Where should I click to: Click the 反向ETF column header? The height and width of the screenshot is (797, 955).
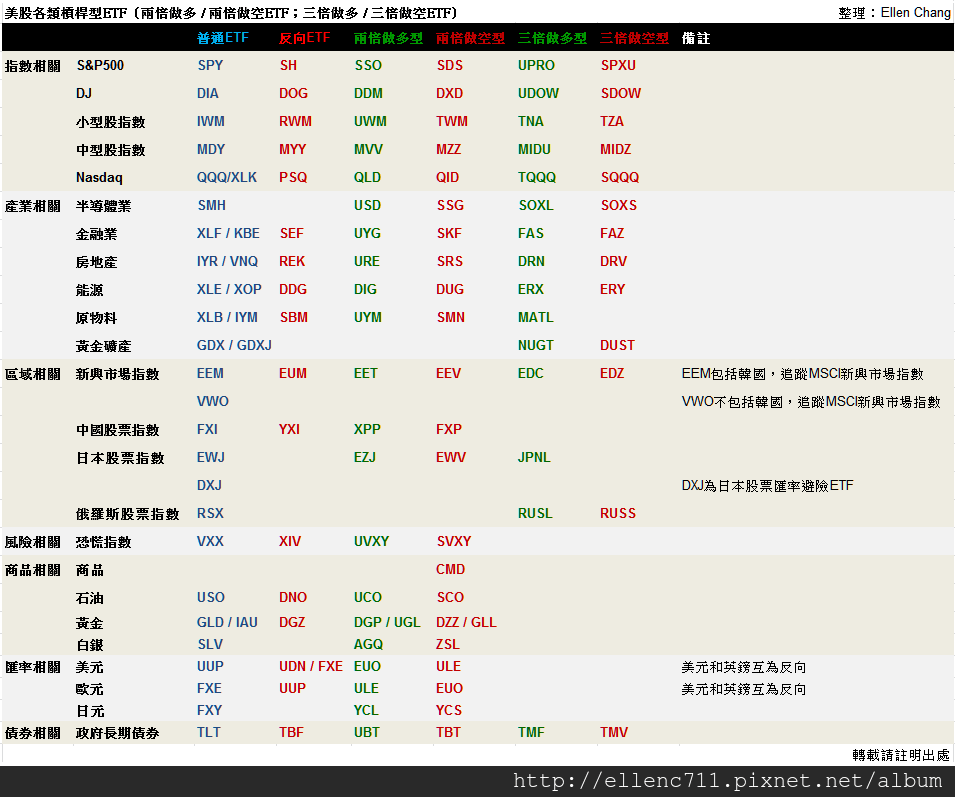coord(304,38)
